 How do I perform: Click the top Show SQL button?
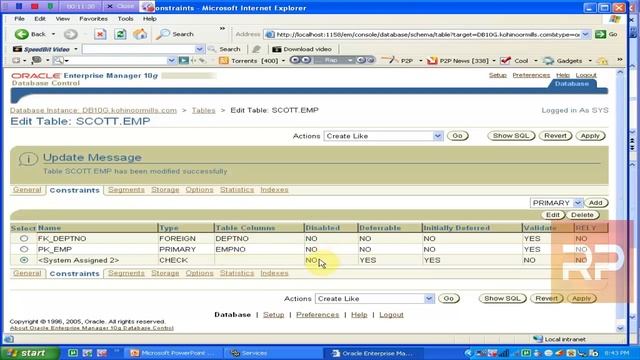pyautogui.click(x=511, y=136)
